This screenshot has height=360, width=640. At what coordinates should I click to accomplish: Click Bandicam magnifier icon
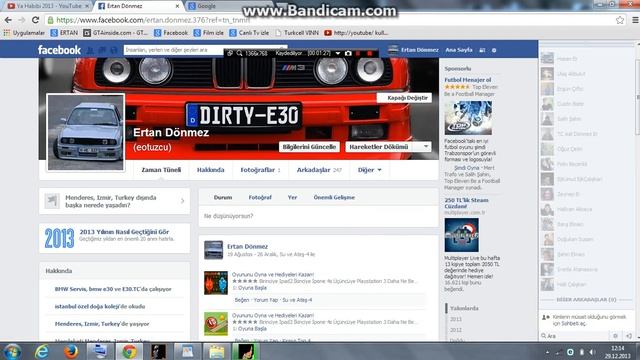click(x=239, y=53)
